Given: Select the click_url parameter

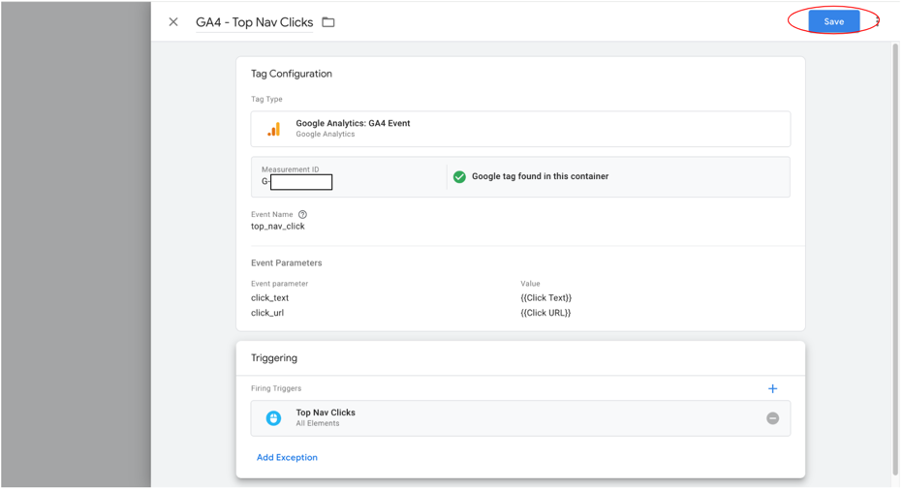Looking at the screenshot, I should pos(268,313).
